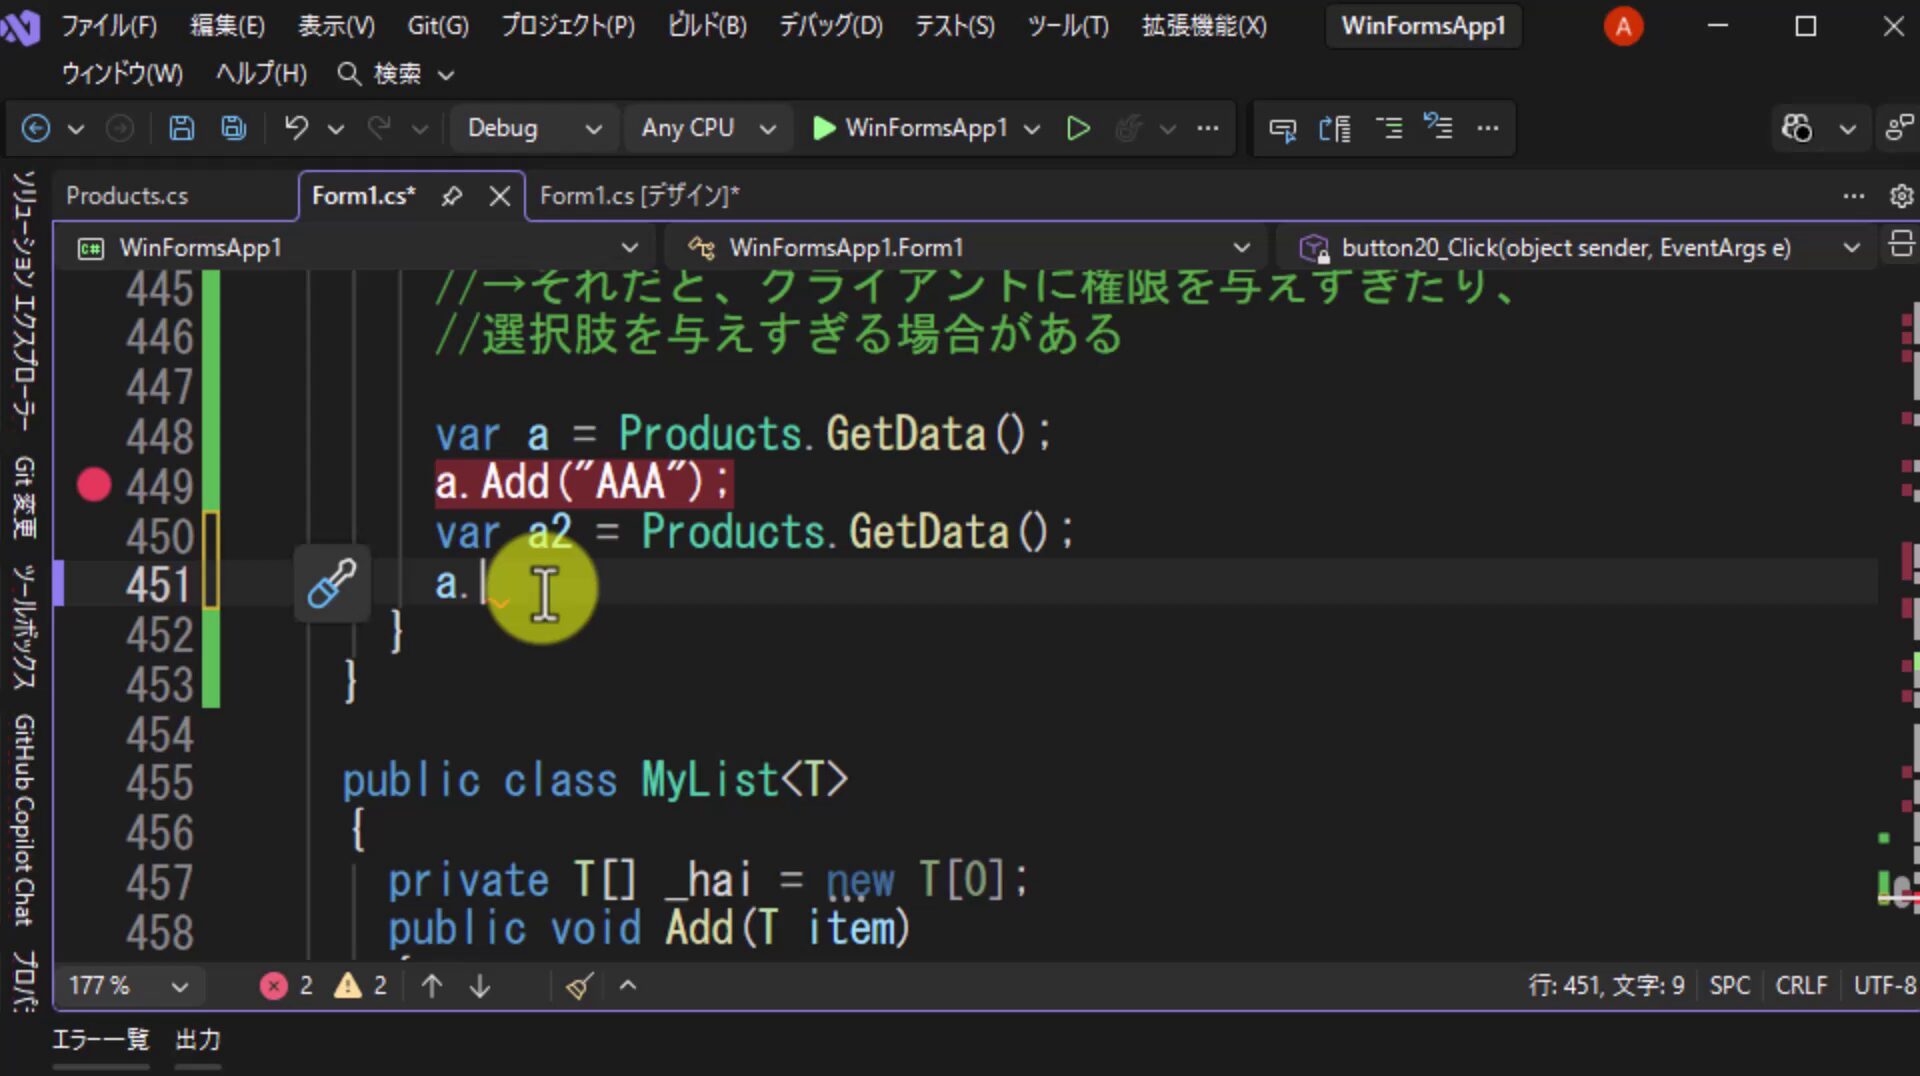Open the エラー一覧 panel tab
This screenshot has width=1920, height=1076.
(100, 1040)
